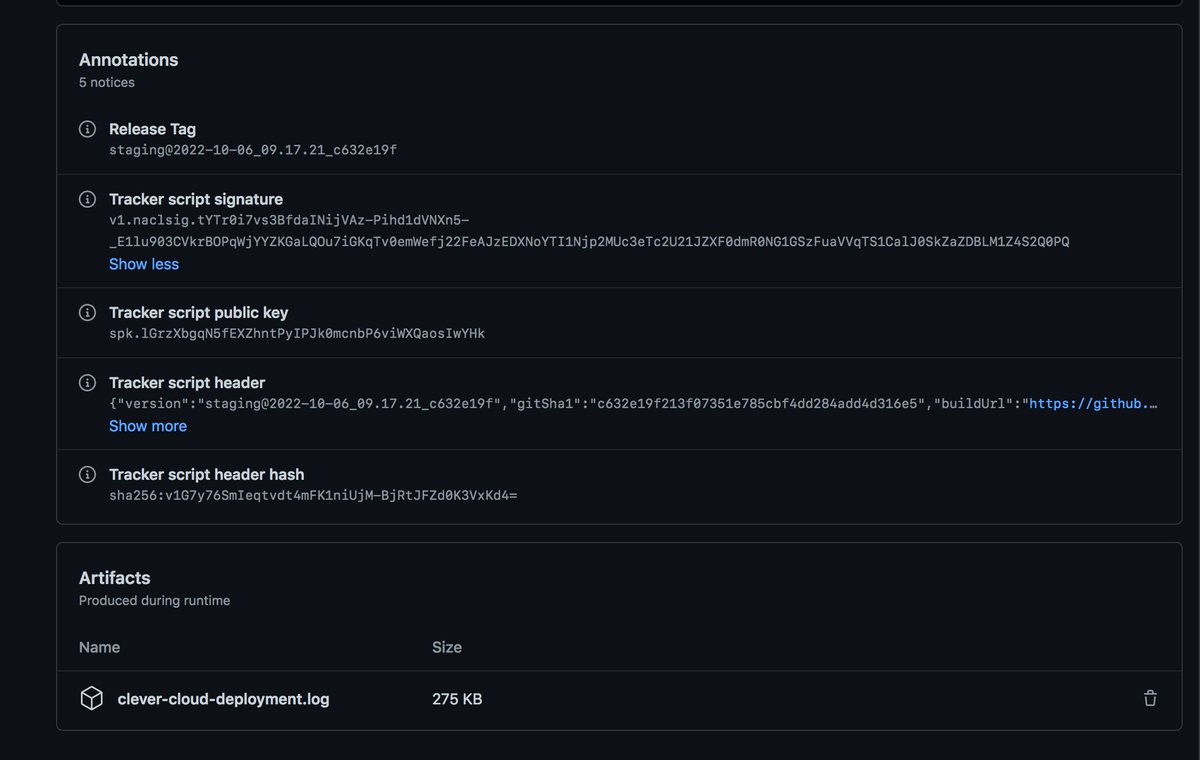Click info icon beside Tracker script signature
The height and width of the screenshot is (760, 1200).
[x=88, y=199]
